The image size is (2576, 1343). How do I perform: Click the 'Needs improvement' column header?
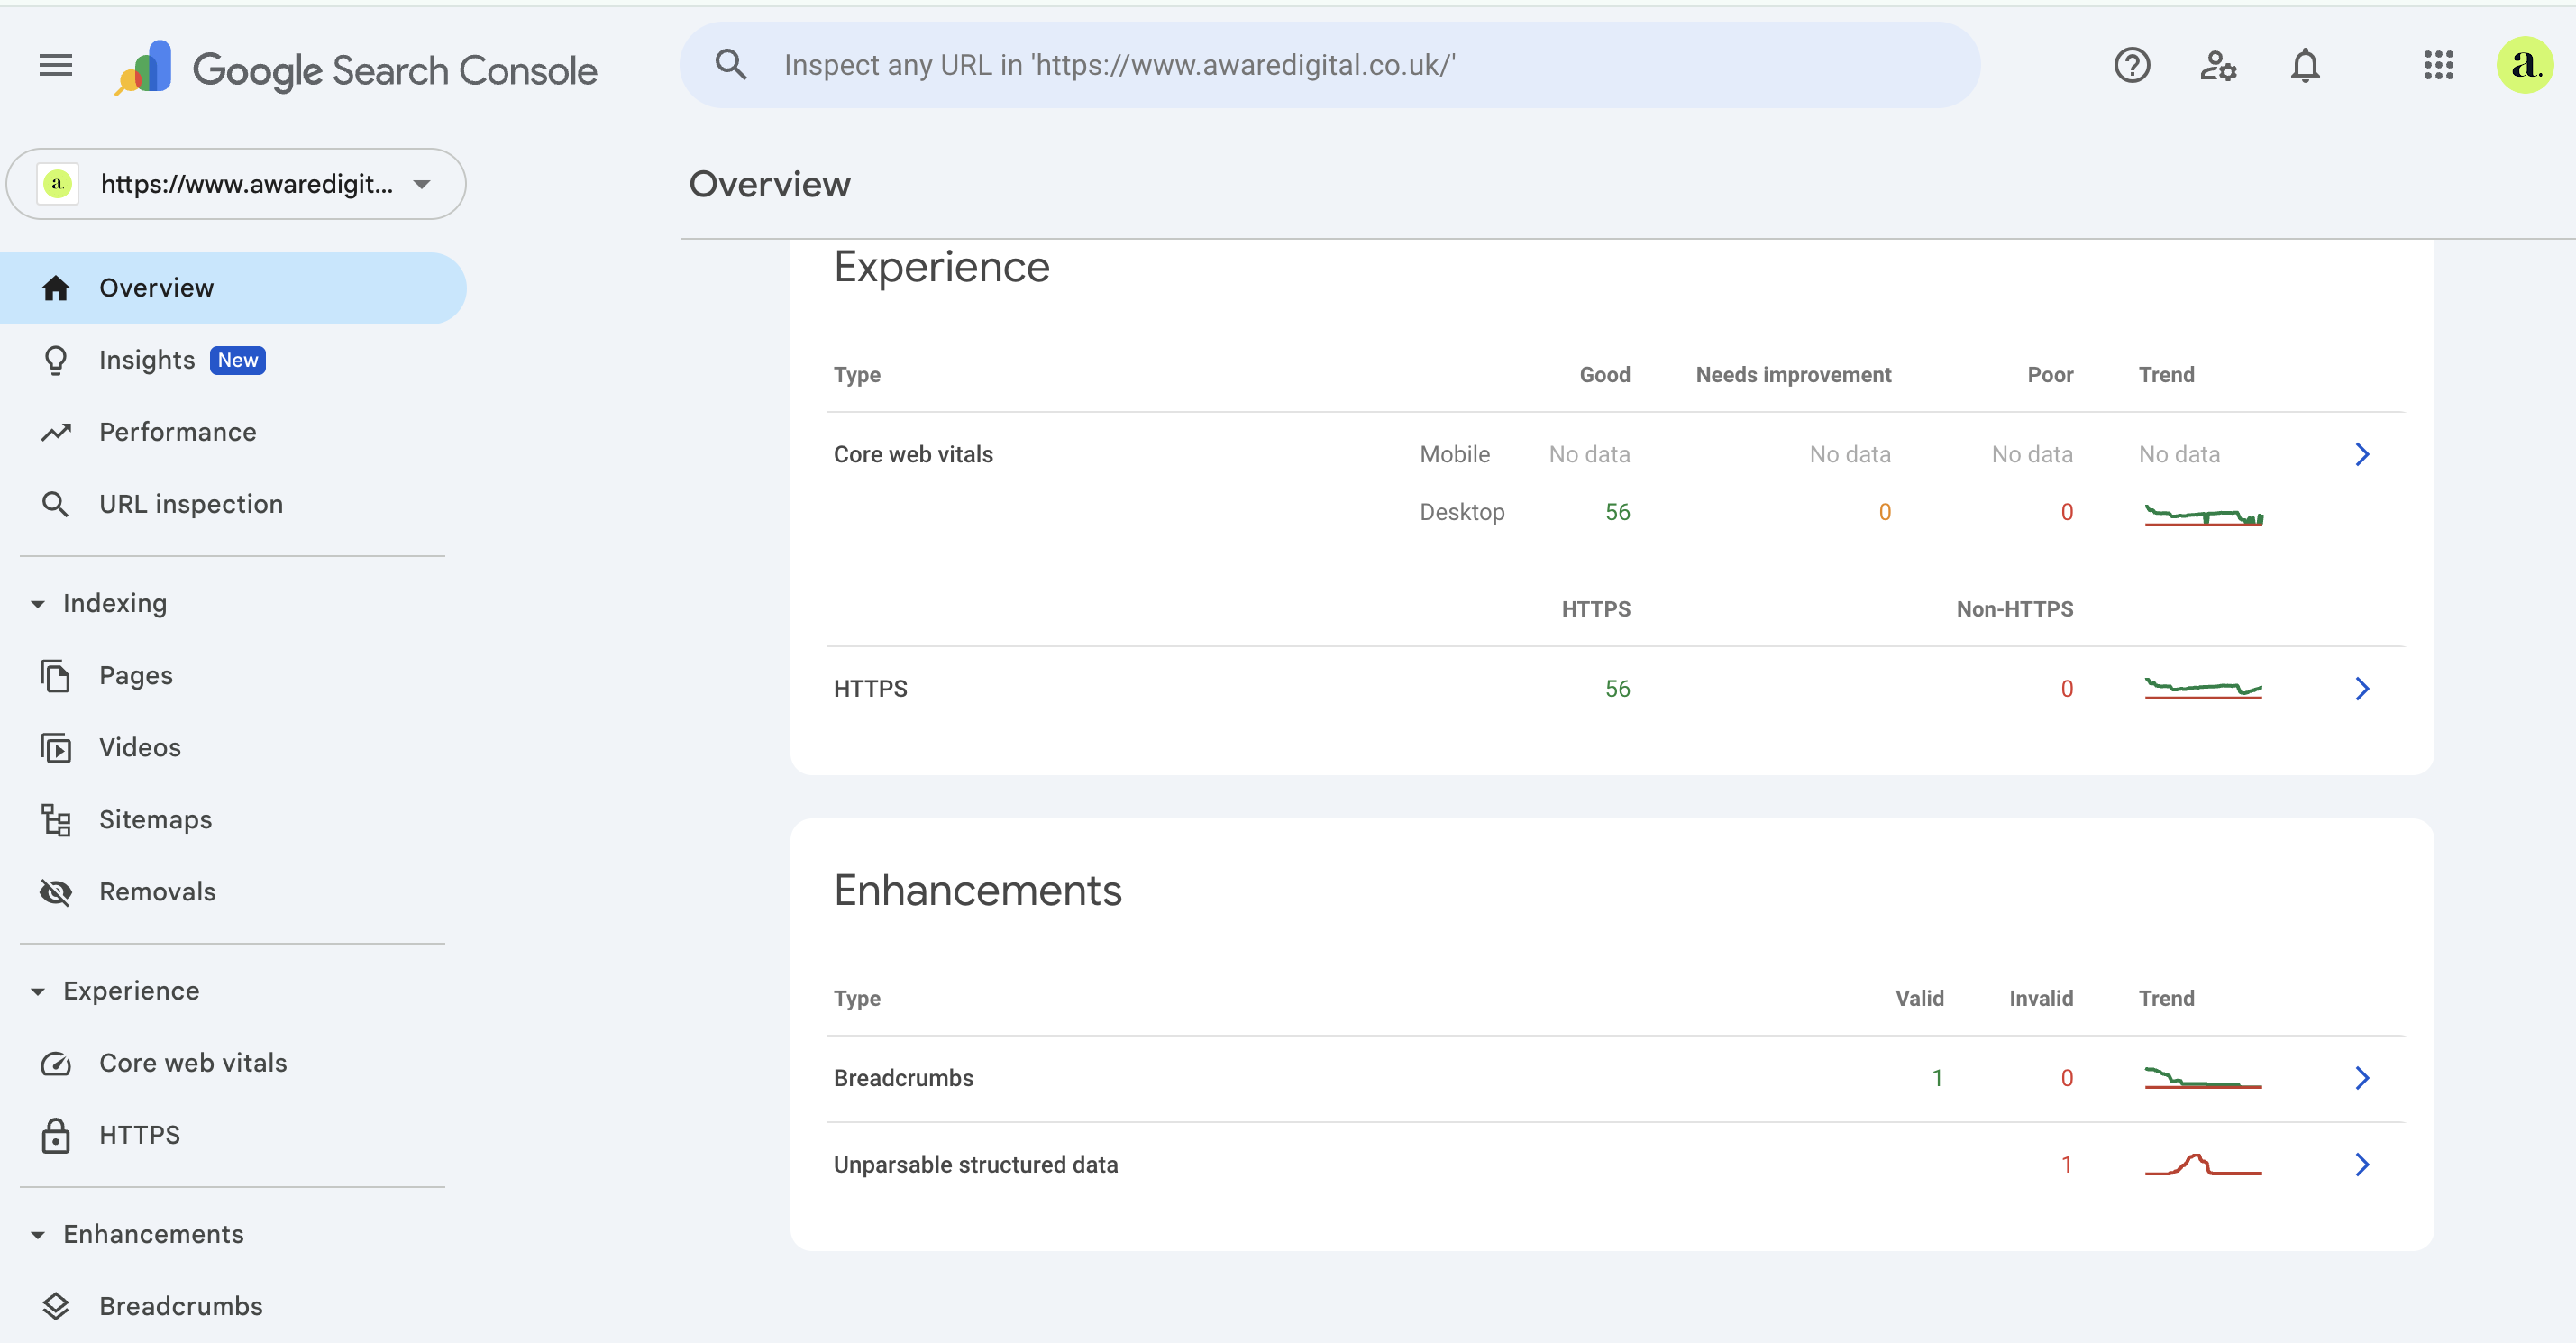pos(1793,375)
